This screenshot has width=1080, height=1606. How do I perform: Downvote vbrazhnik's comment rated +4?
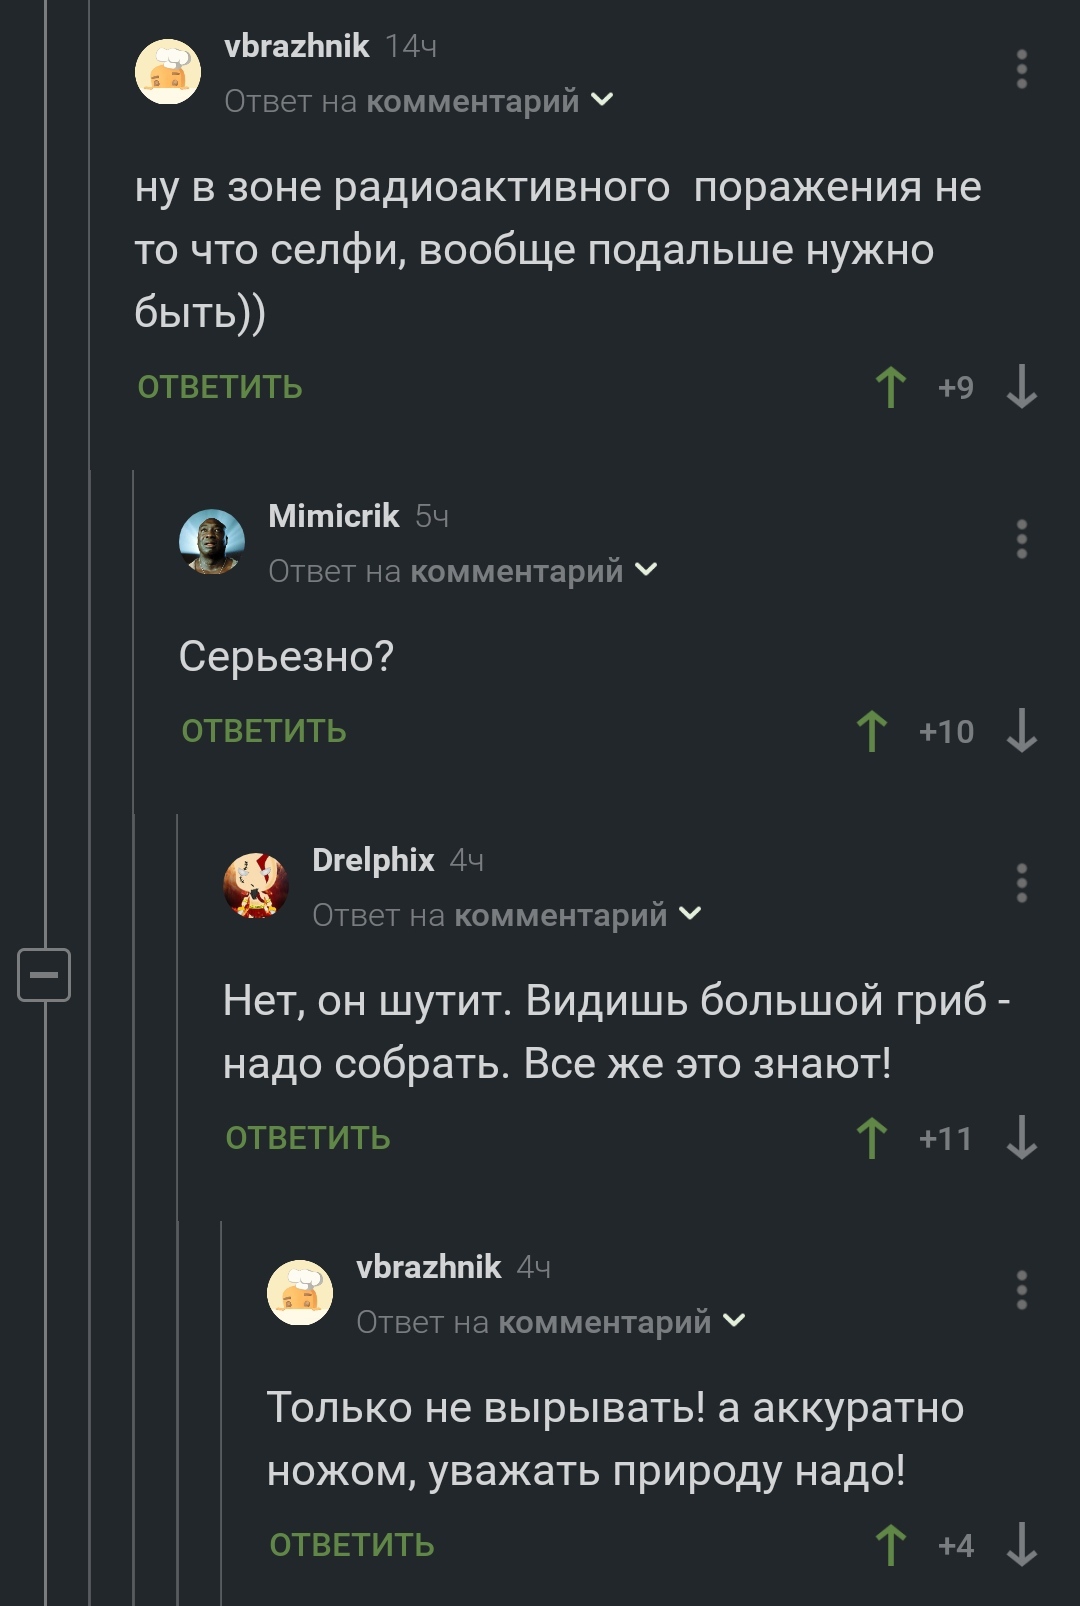pyautogui.click(x=1021, y=1545)
